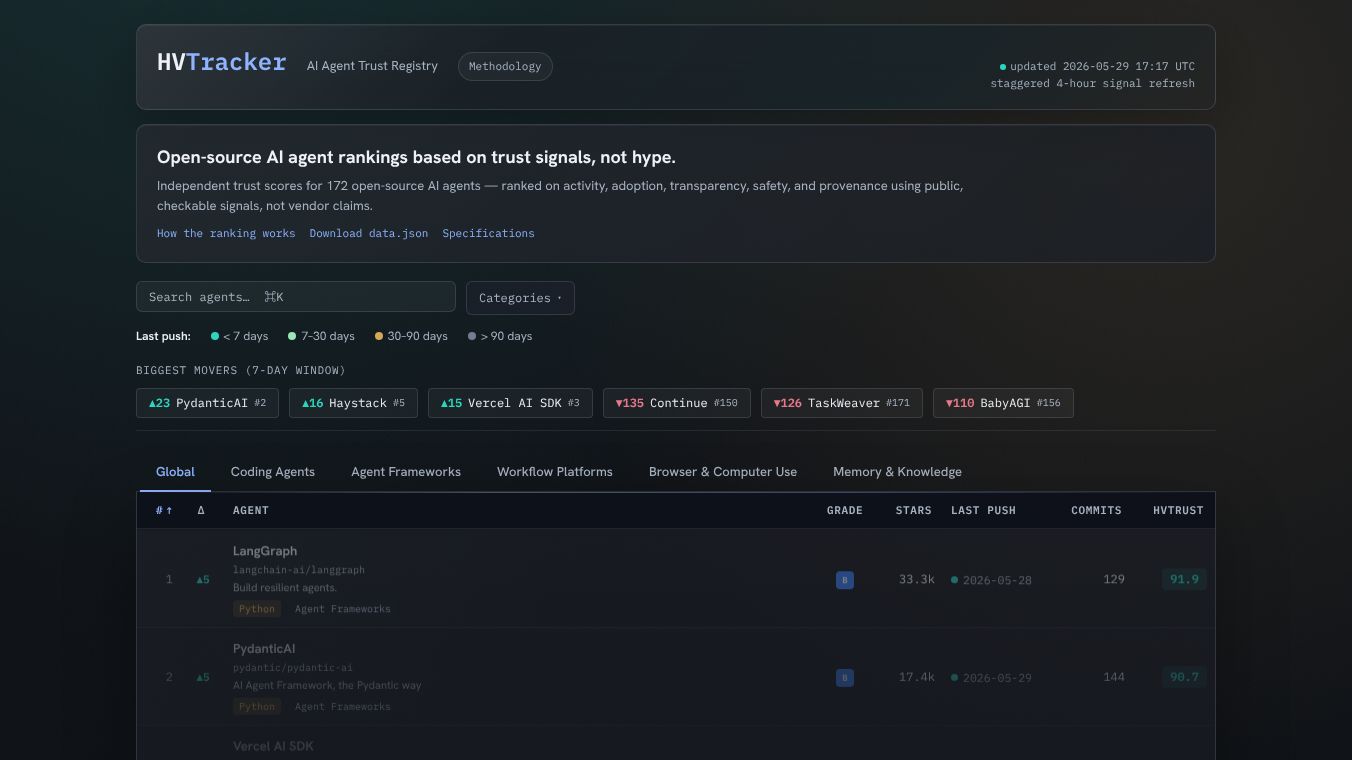The height and width of the screenshot is (760, 1352).
Task: Click the '< 7 days' legend item
Action: [x=239, y=336]
